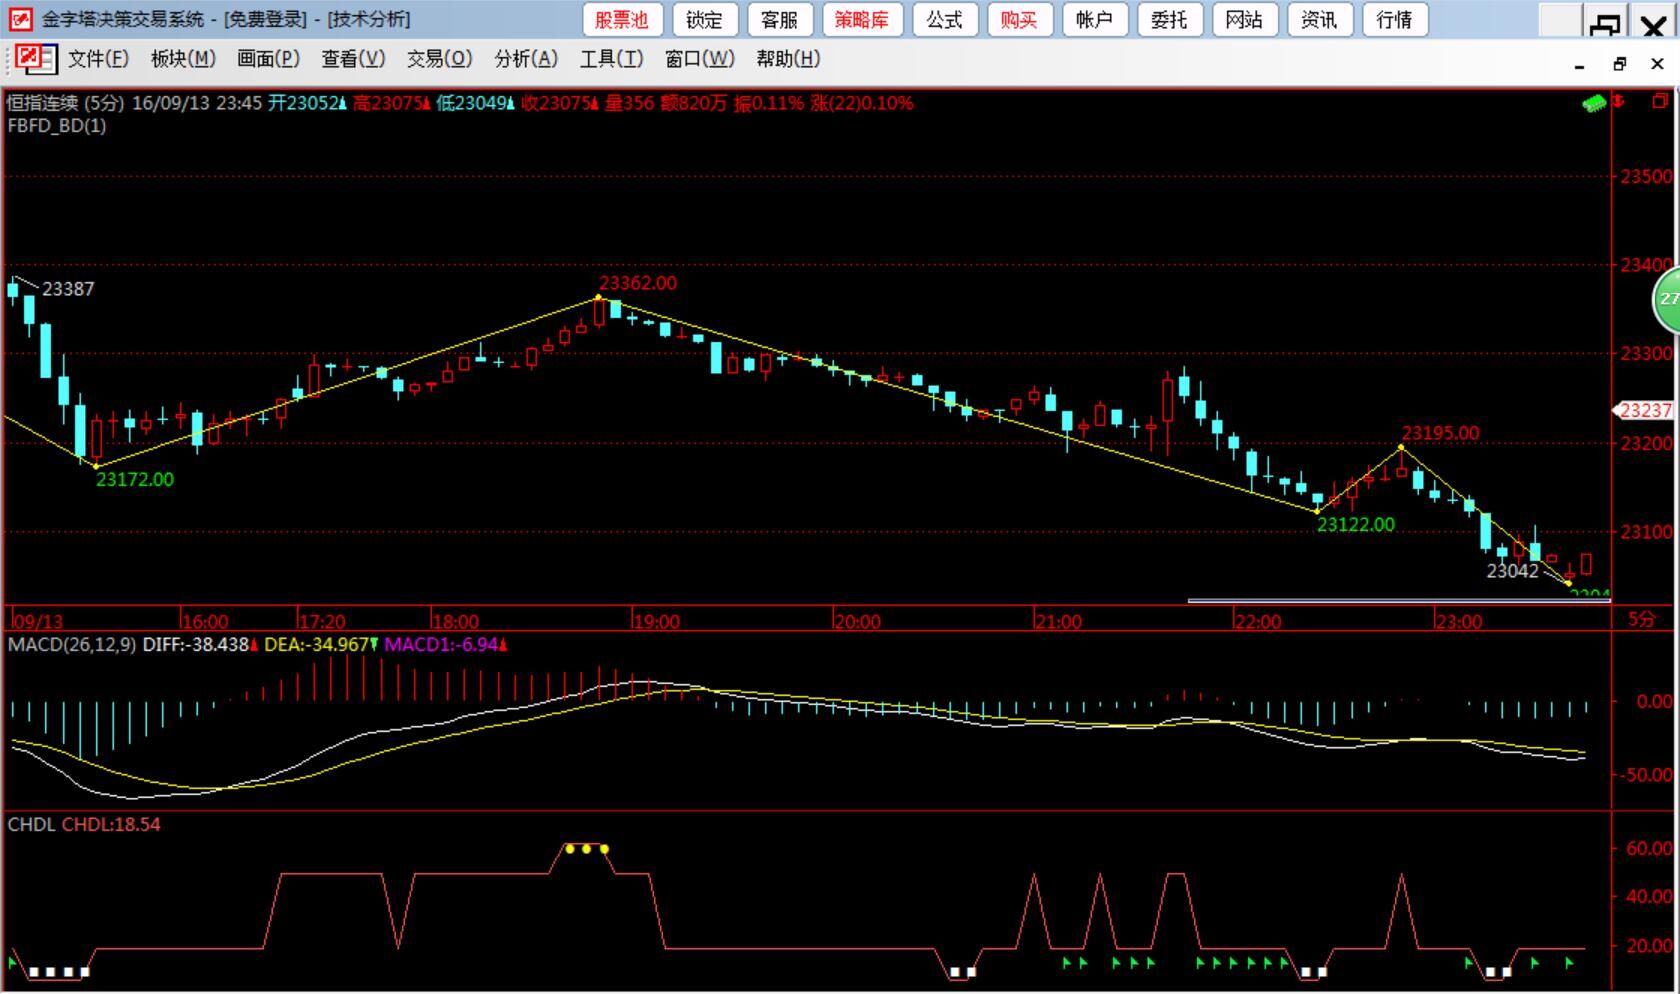
Task: Click the red overlapping-squares icon on chart
Action: coord(1659,101)
